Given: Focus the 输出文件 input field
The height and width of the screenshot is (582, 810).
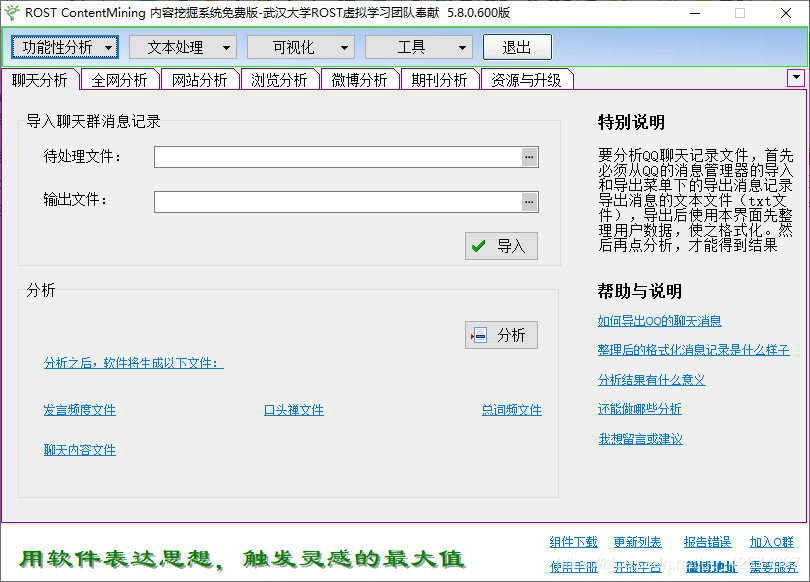Looking at the screenshot, I should click(x=338, y=202).
